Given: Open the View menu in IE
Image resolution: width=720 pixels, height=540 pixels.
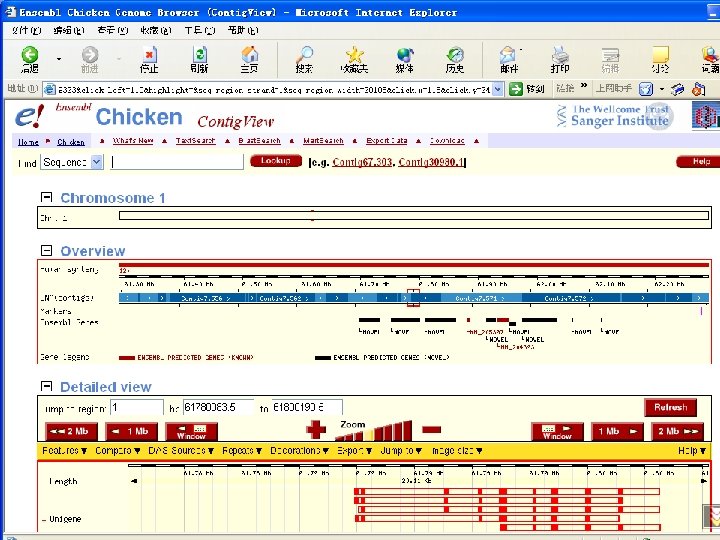Looking at the screenshot, I should tap(112, 30).
